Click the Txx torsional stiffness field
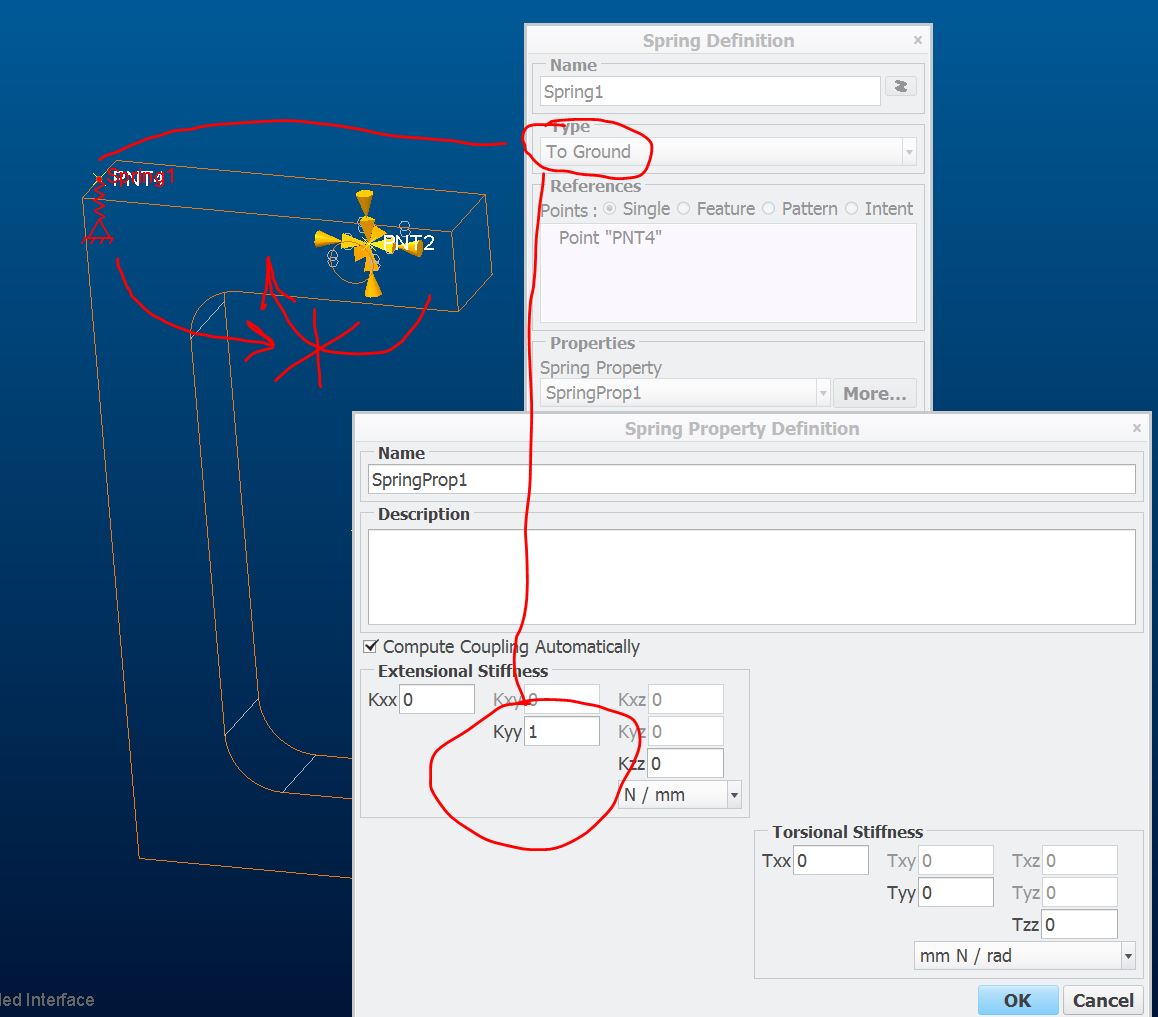 pyautogui.click(x=831, y=860)
